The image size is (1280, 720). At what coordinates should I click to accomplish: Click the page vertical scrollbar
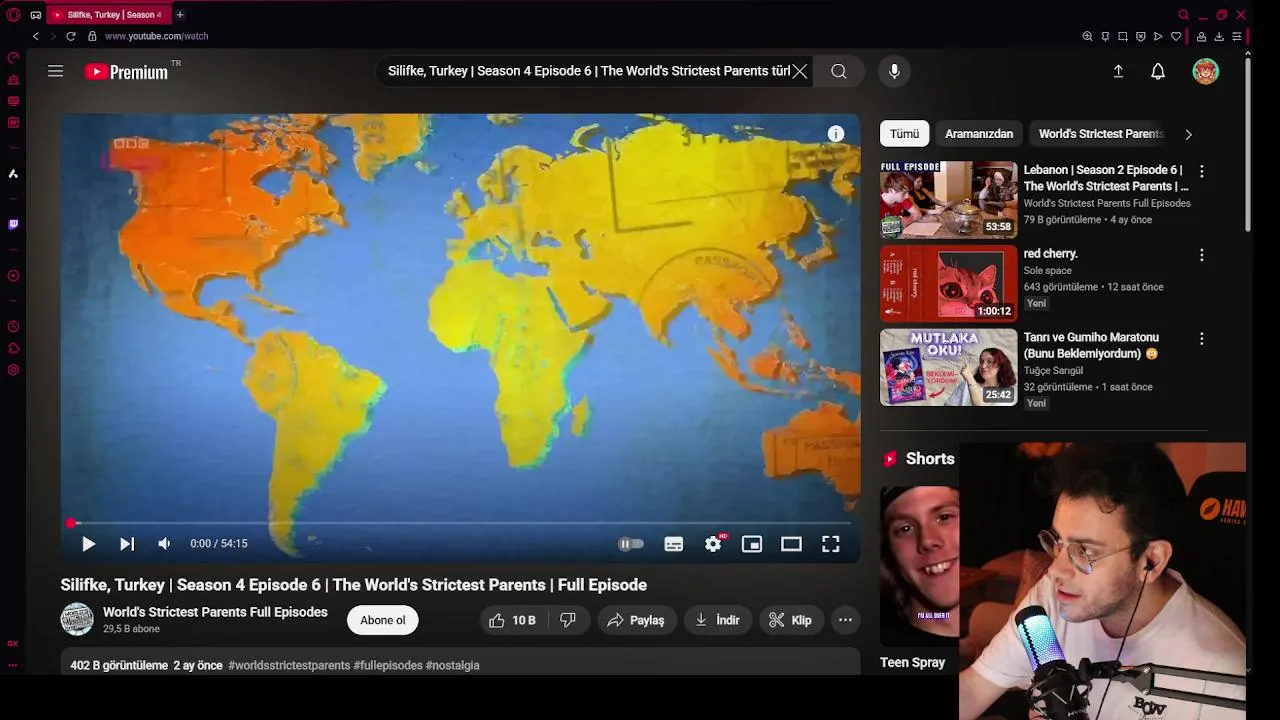click(x=1247, y=145)
